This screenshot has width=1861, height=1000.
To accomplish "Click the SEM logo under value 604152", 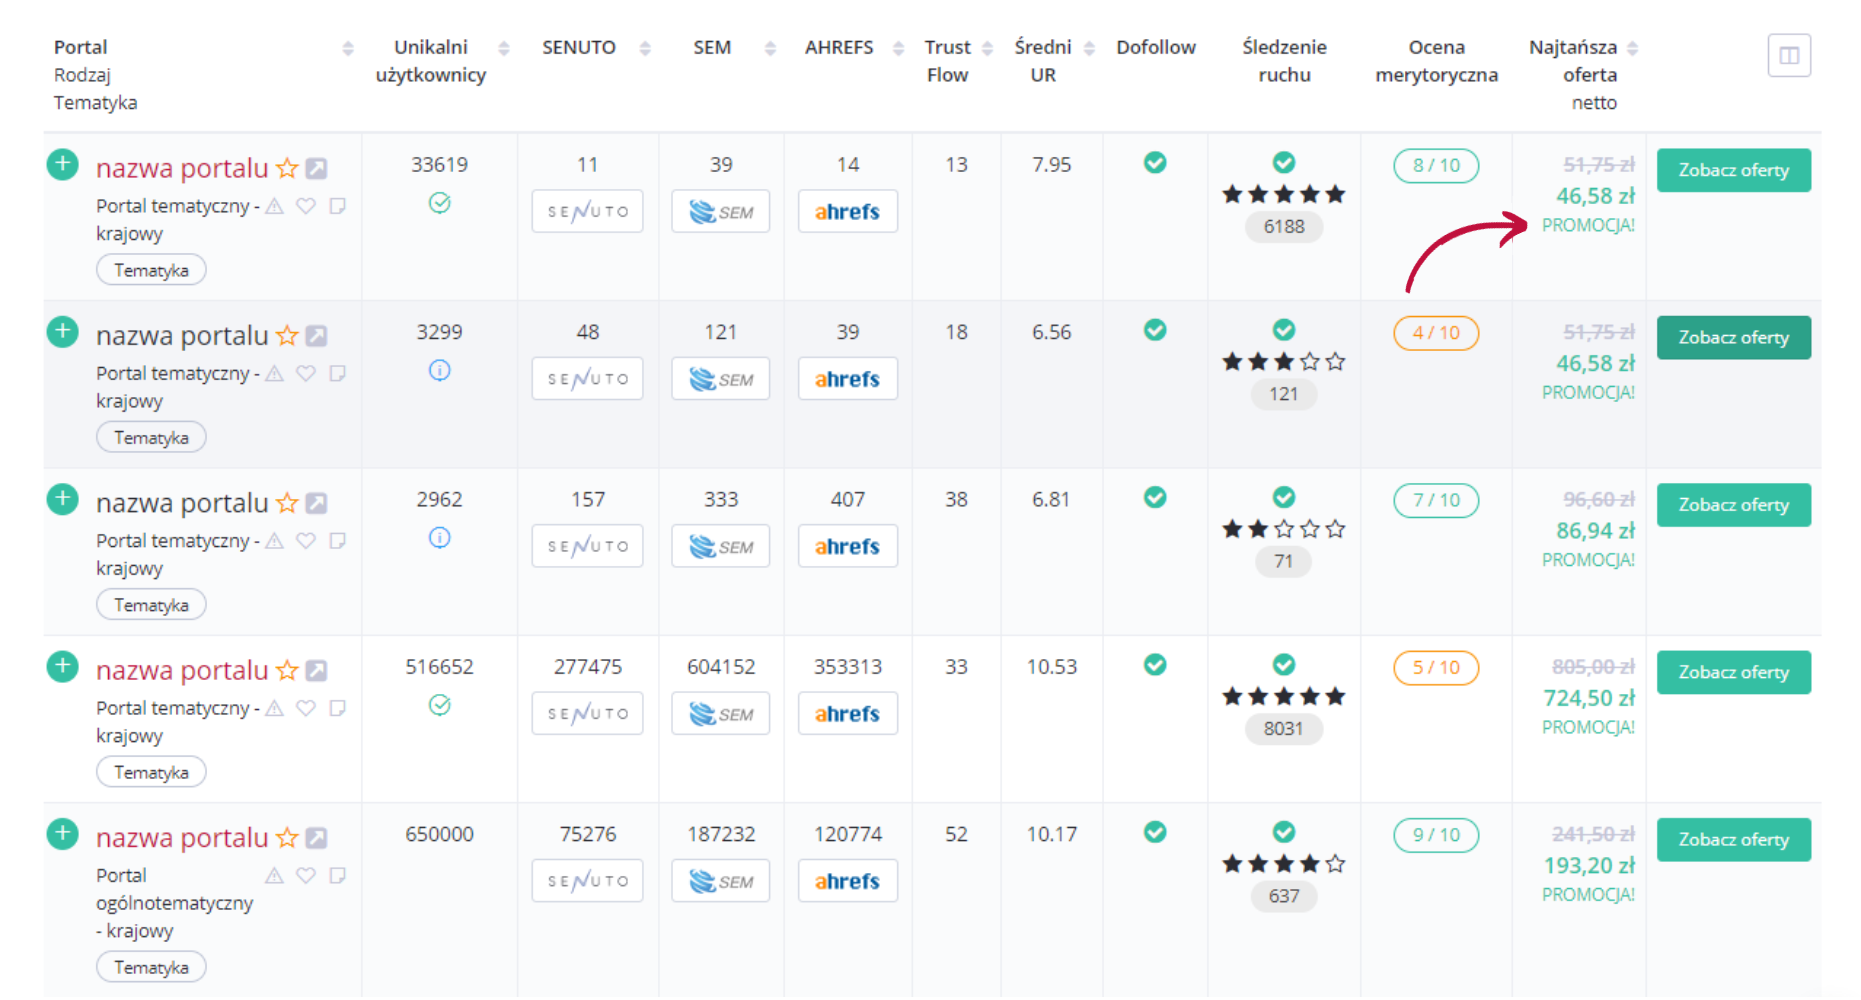I will 720,714.
